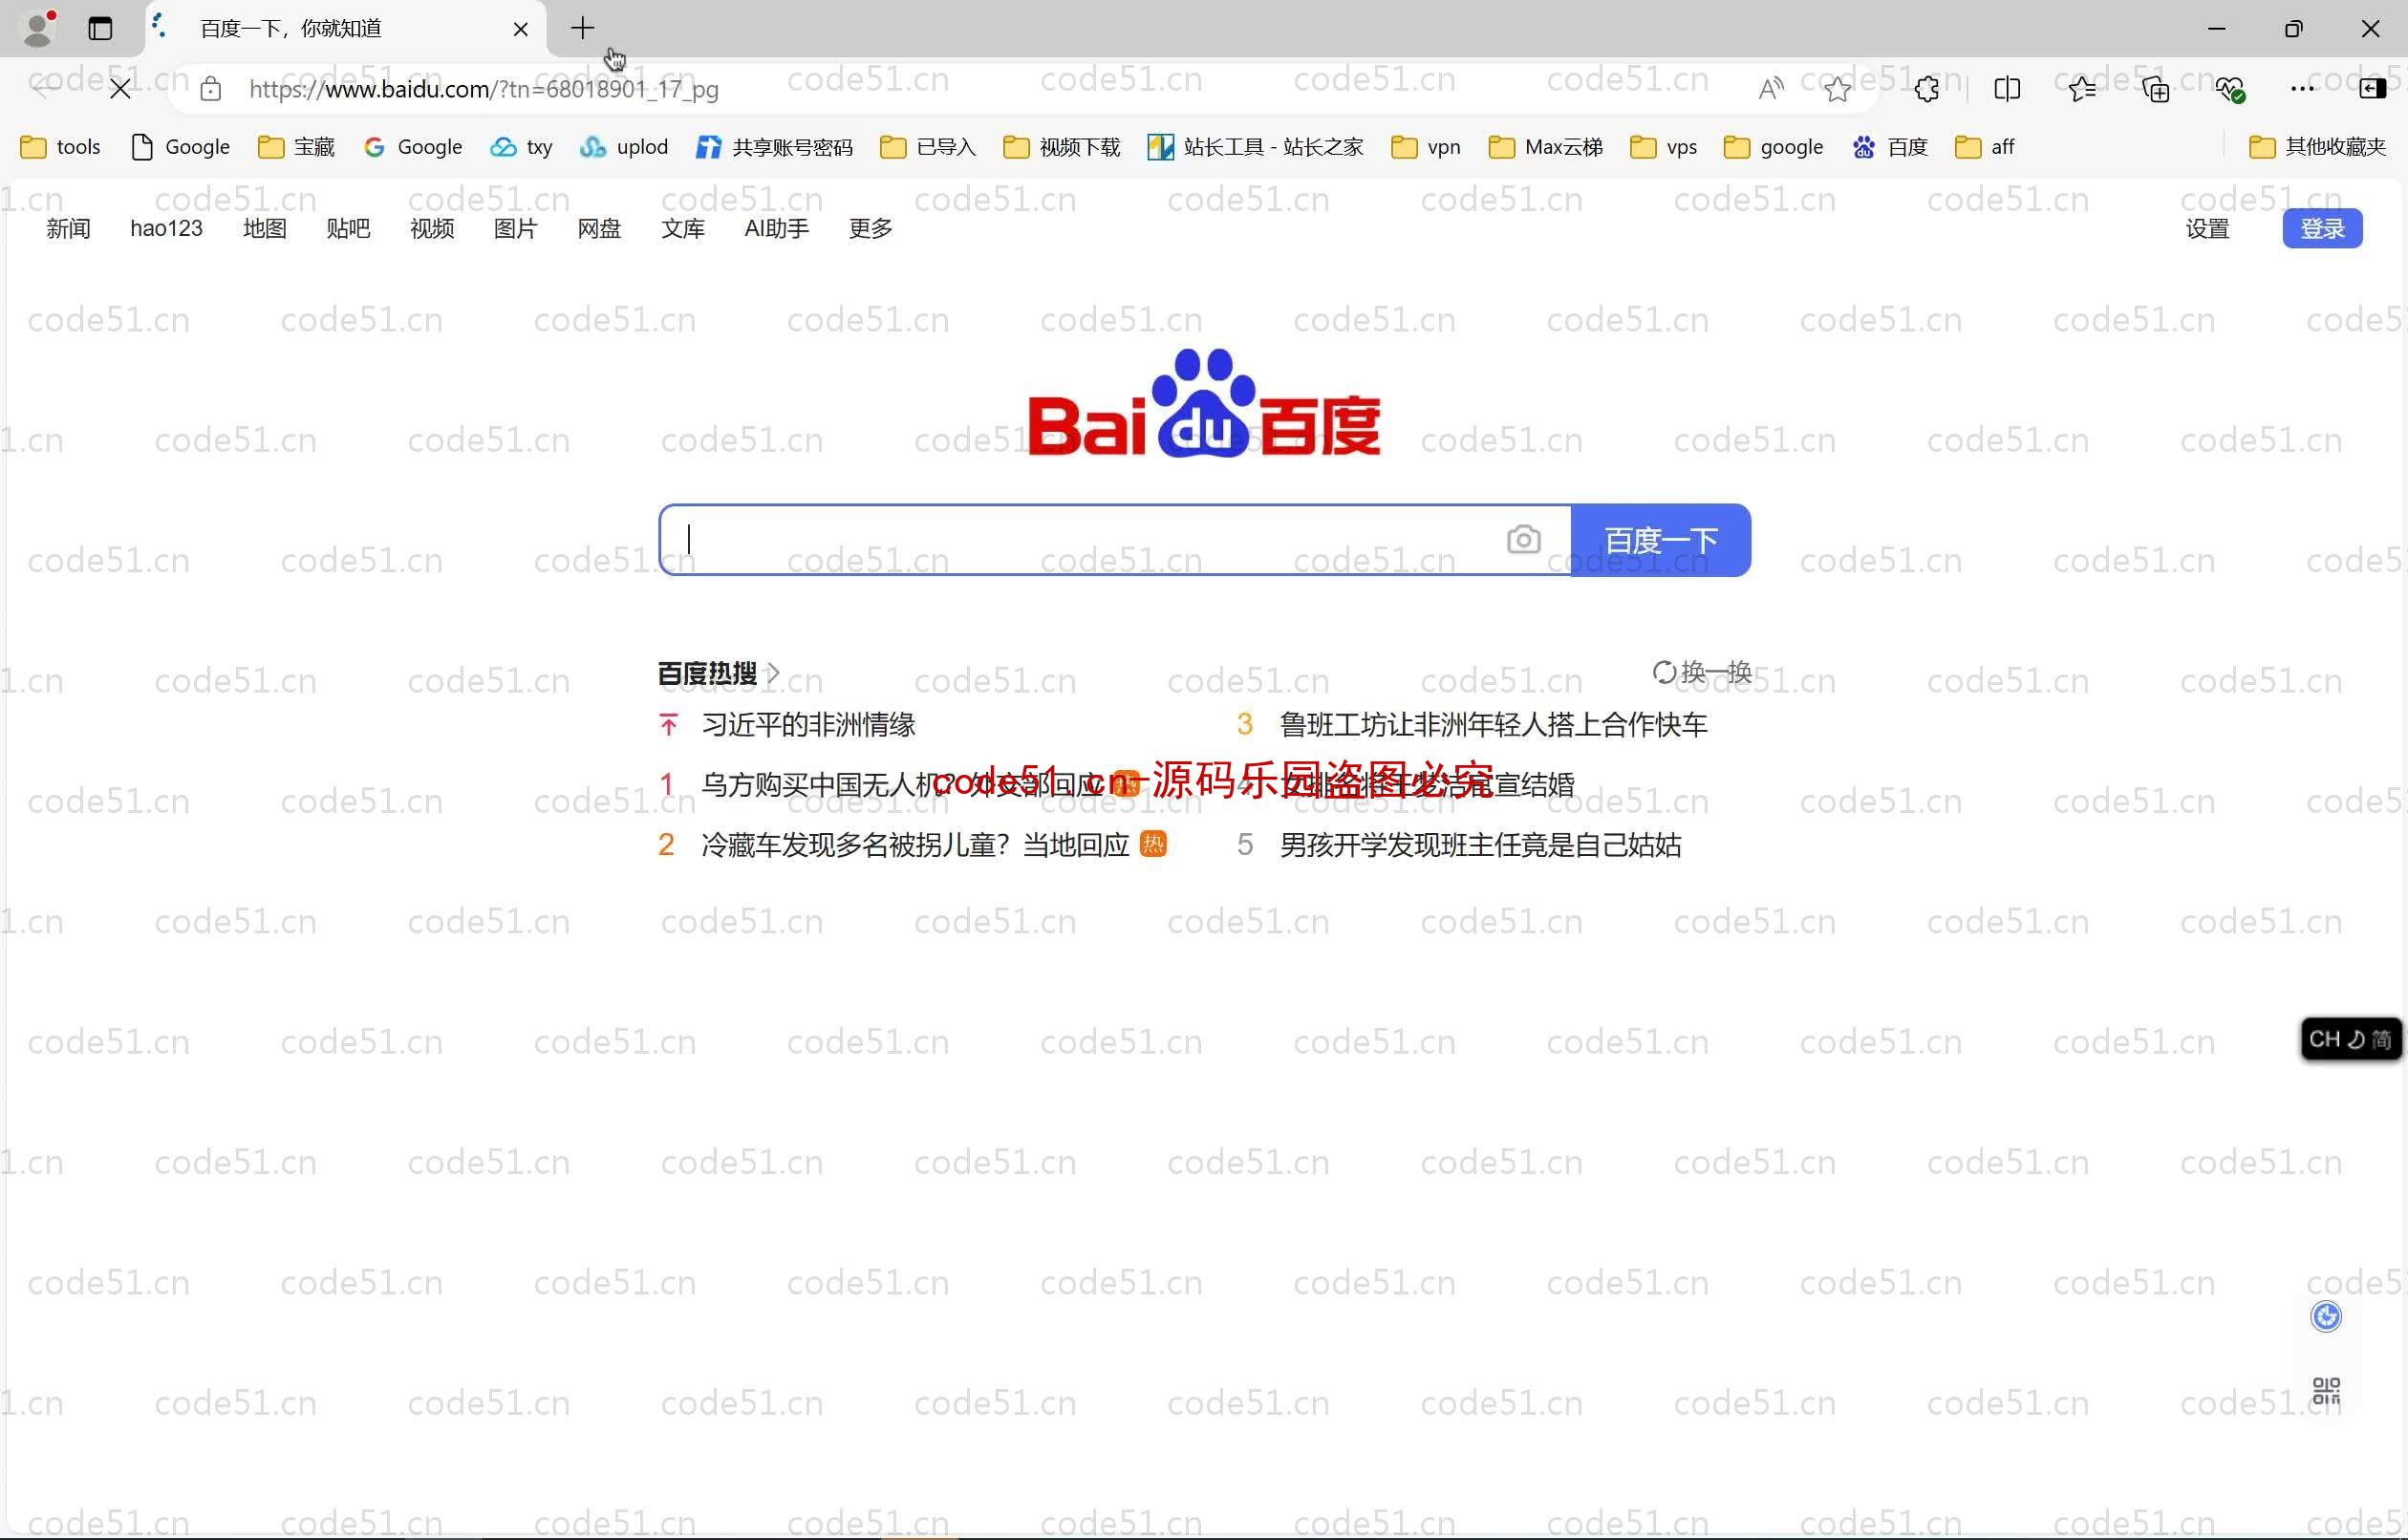Expand the google bookmark folder
The width and height of the screenshot is (2408, 1540).
(1774, 147)
